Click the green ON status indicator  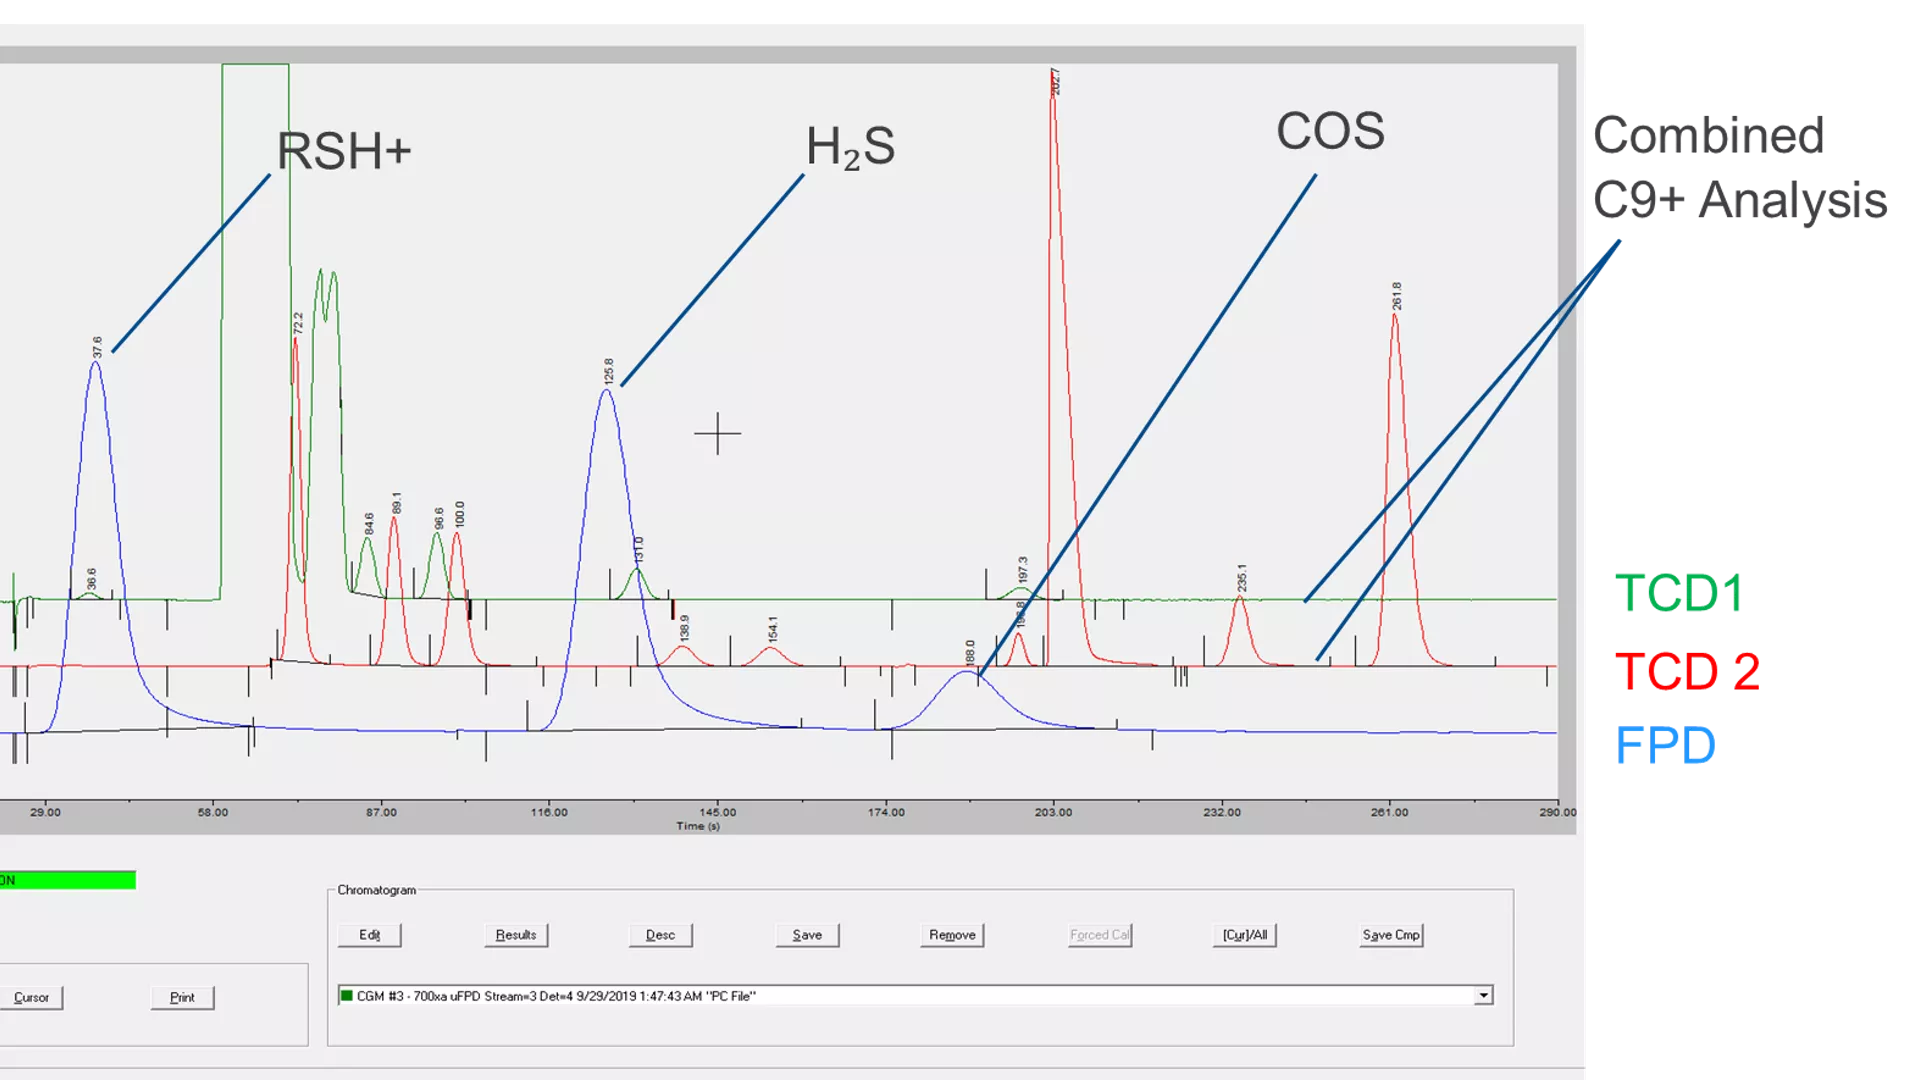68,879
